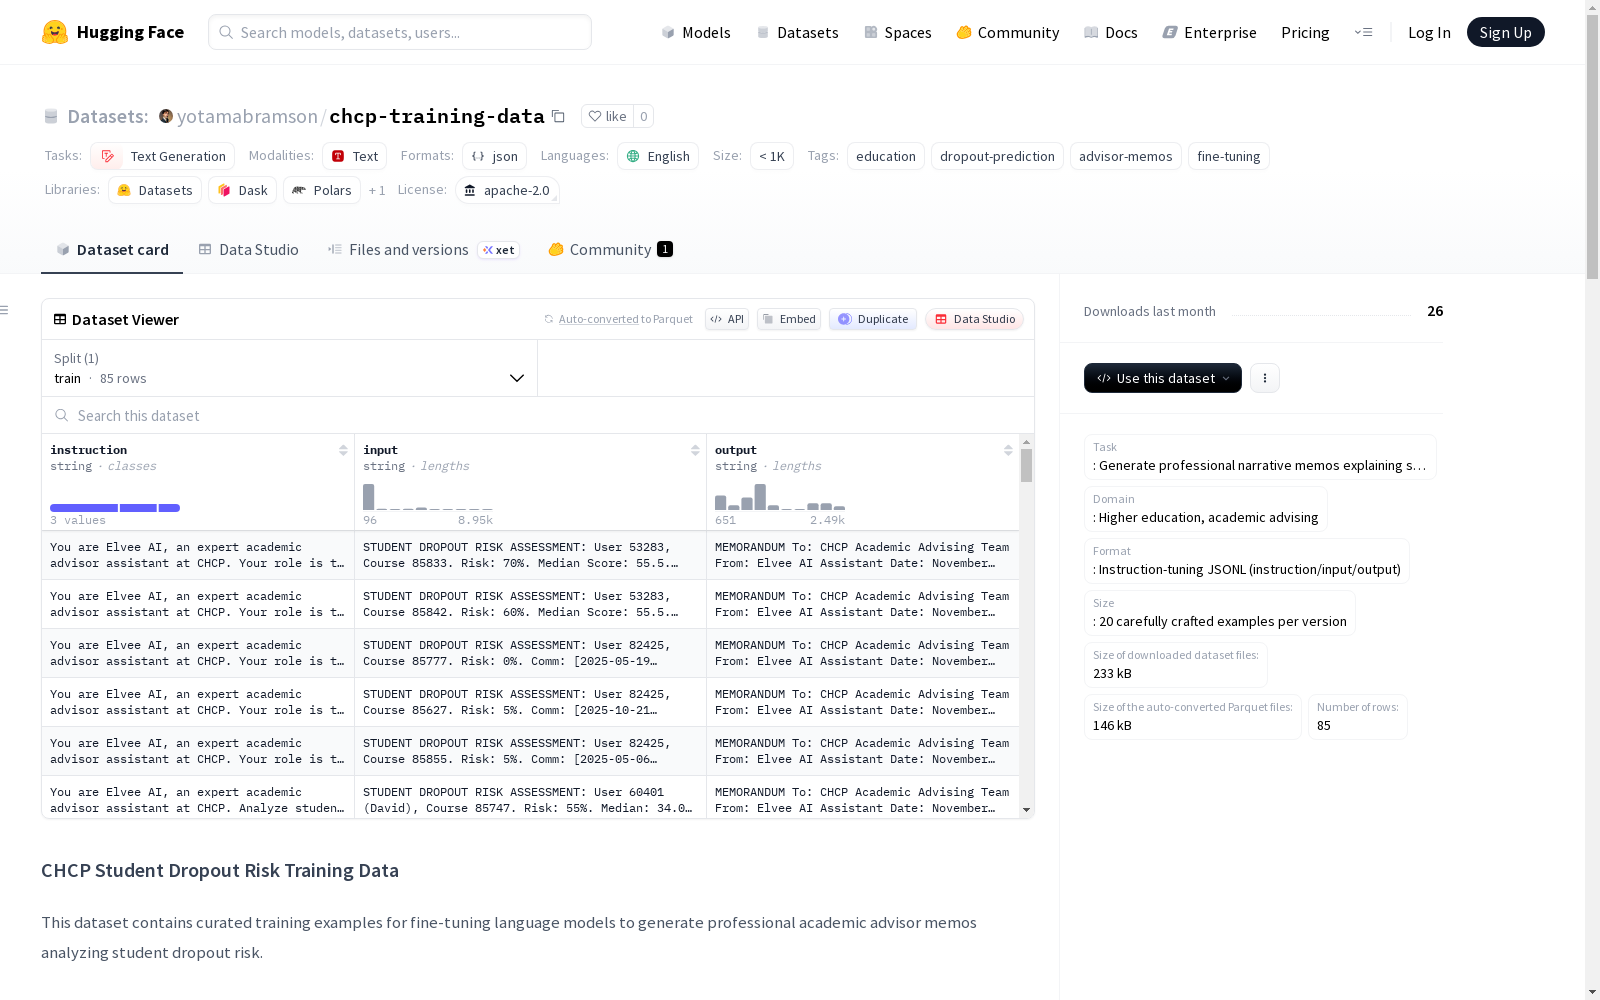Focus the Search this dataset field
Image resolution: width=1600 pixels, height=1000 pixels.
click(x=538, y=415)
